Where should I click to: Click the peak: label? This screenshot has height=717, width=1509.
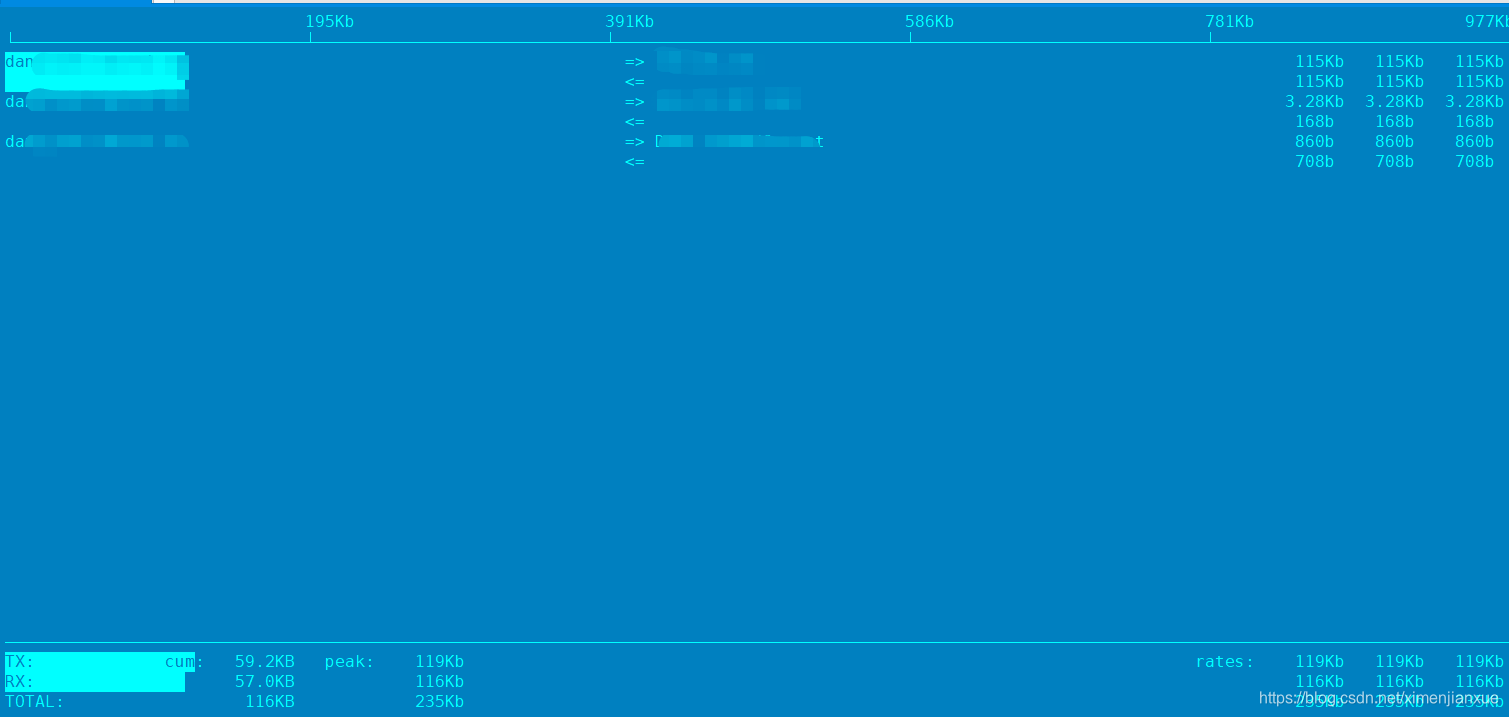tap(350, 662)
